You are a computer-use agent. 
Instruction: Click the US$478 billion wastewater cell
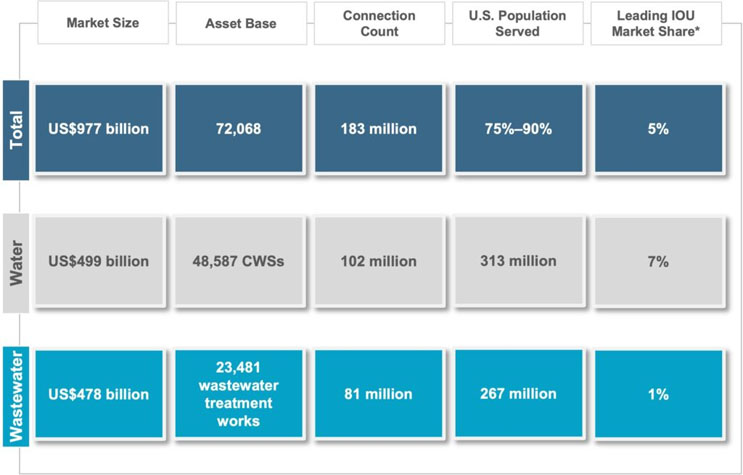coord(99,394)
